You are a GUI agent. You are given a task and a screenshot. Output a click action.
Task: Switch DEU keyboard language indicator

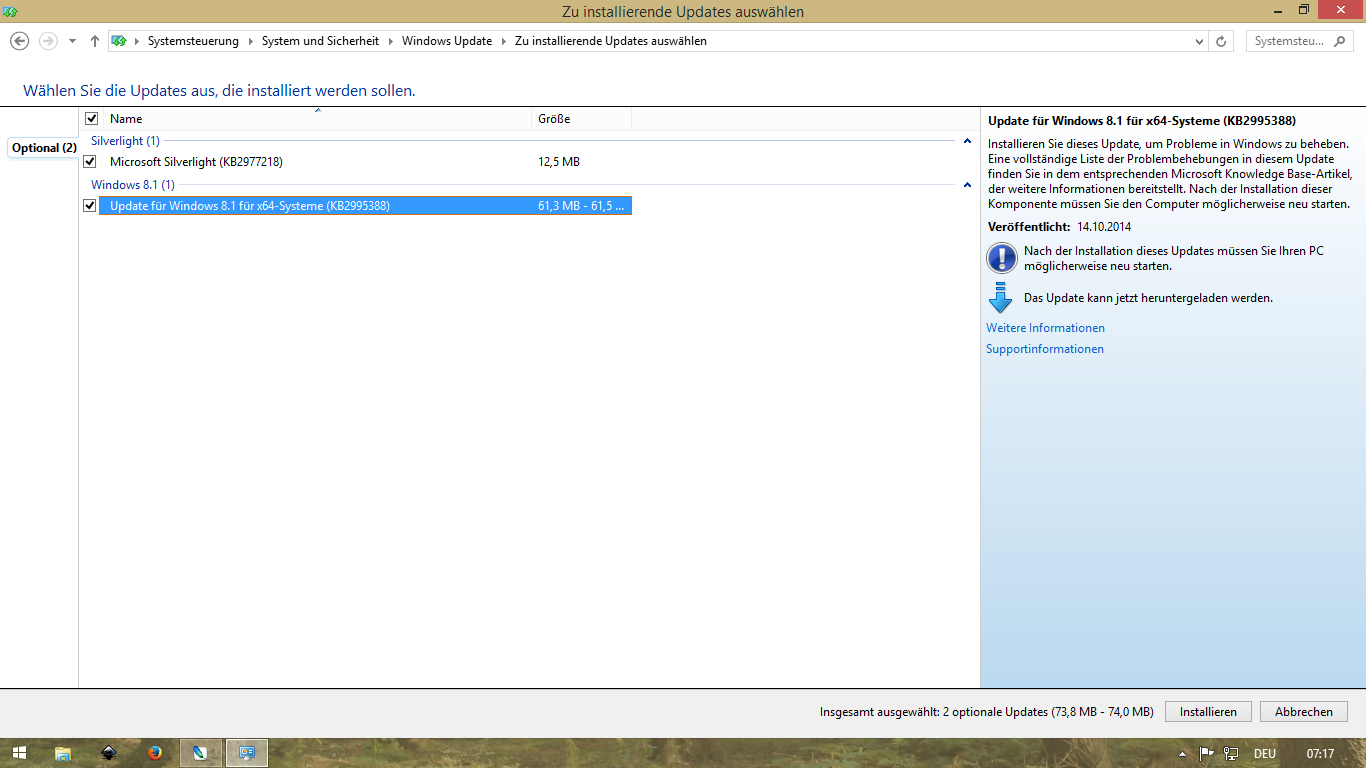[1264, 753]
